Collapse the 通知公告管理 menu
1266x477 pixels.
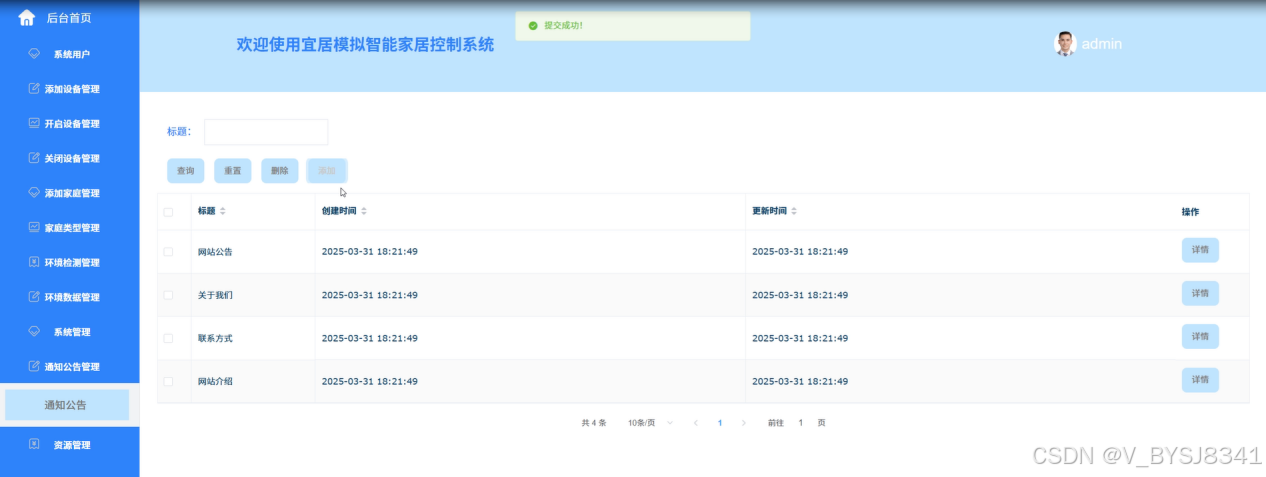(x=70, y=366)
